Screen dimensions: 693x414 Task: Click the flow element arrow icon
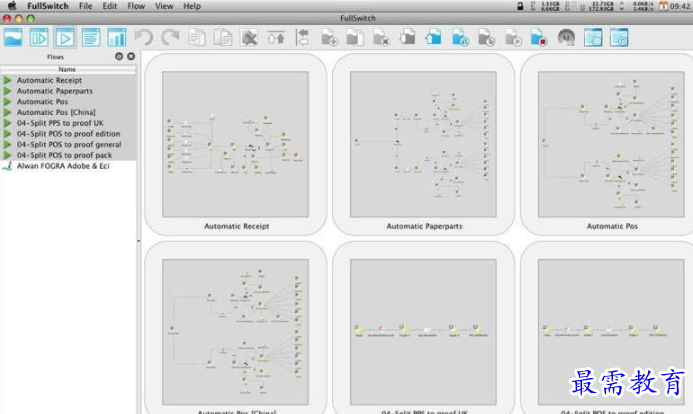[303, 38]
